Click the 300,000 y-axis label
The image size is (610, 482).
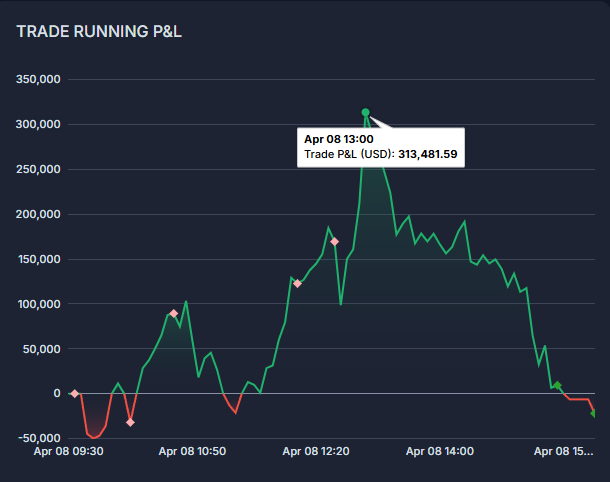(x=38, y=124)
